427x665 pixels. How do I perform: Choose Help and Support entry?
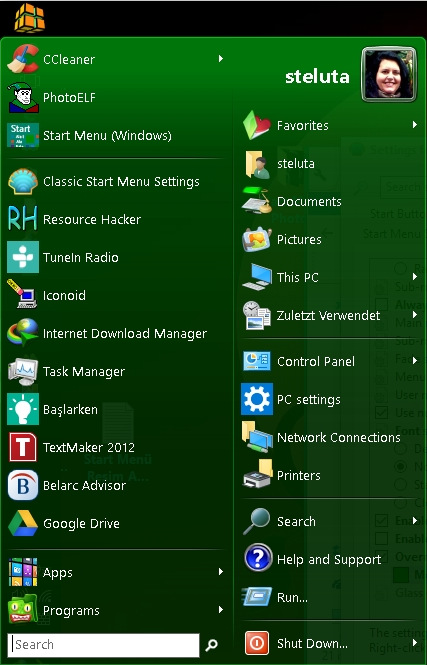click(x=329, y=559)
